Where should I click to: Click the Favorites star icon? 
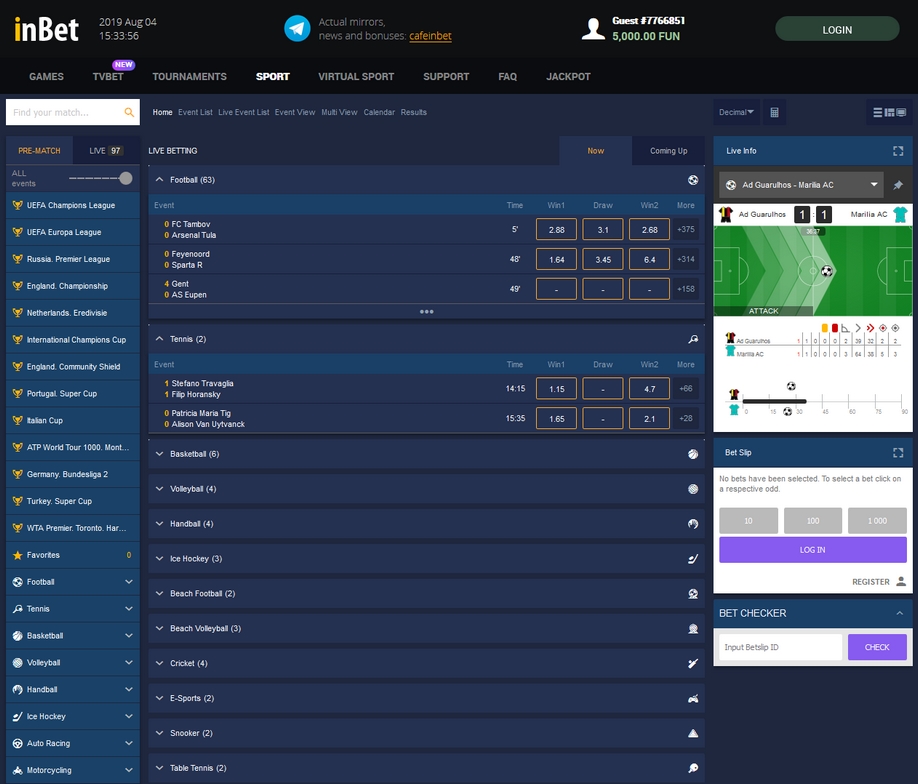[x=18, y=555]
